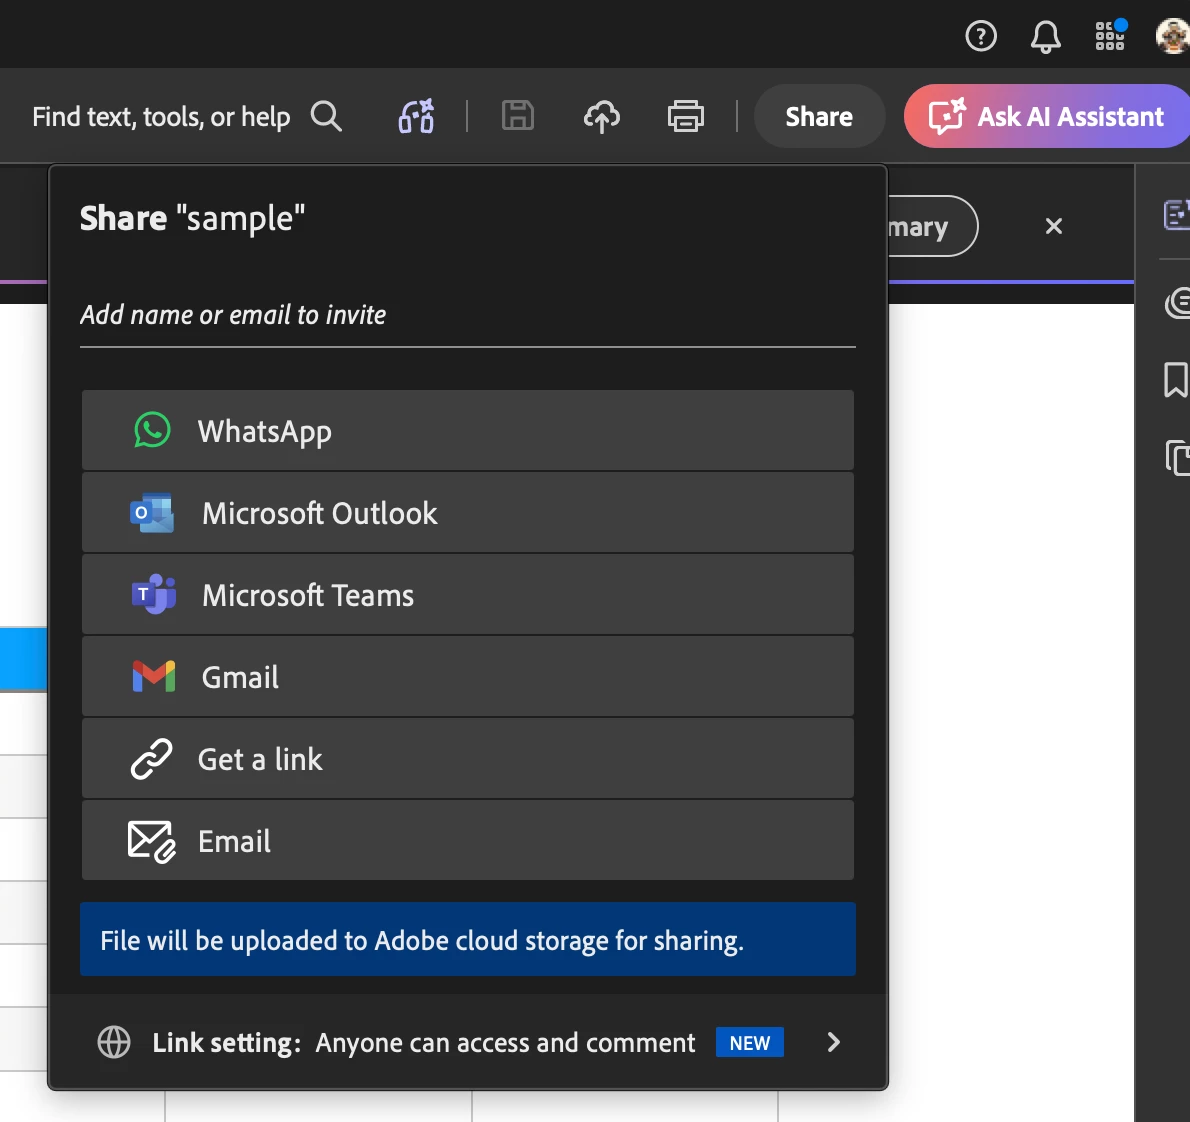Open Ask AI Assistant
Image resolution: width=1190 pixels, height=1122 pixels.
click(x=1047, y=116)
